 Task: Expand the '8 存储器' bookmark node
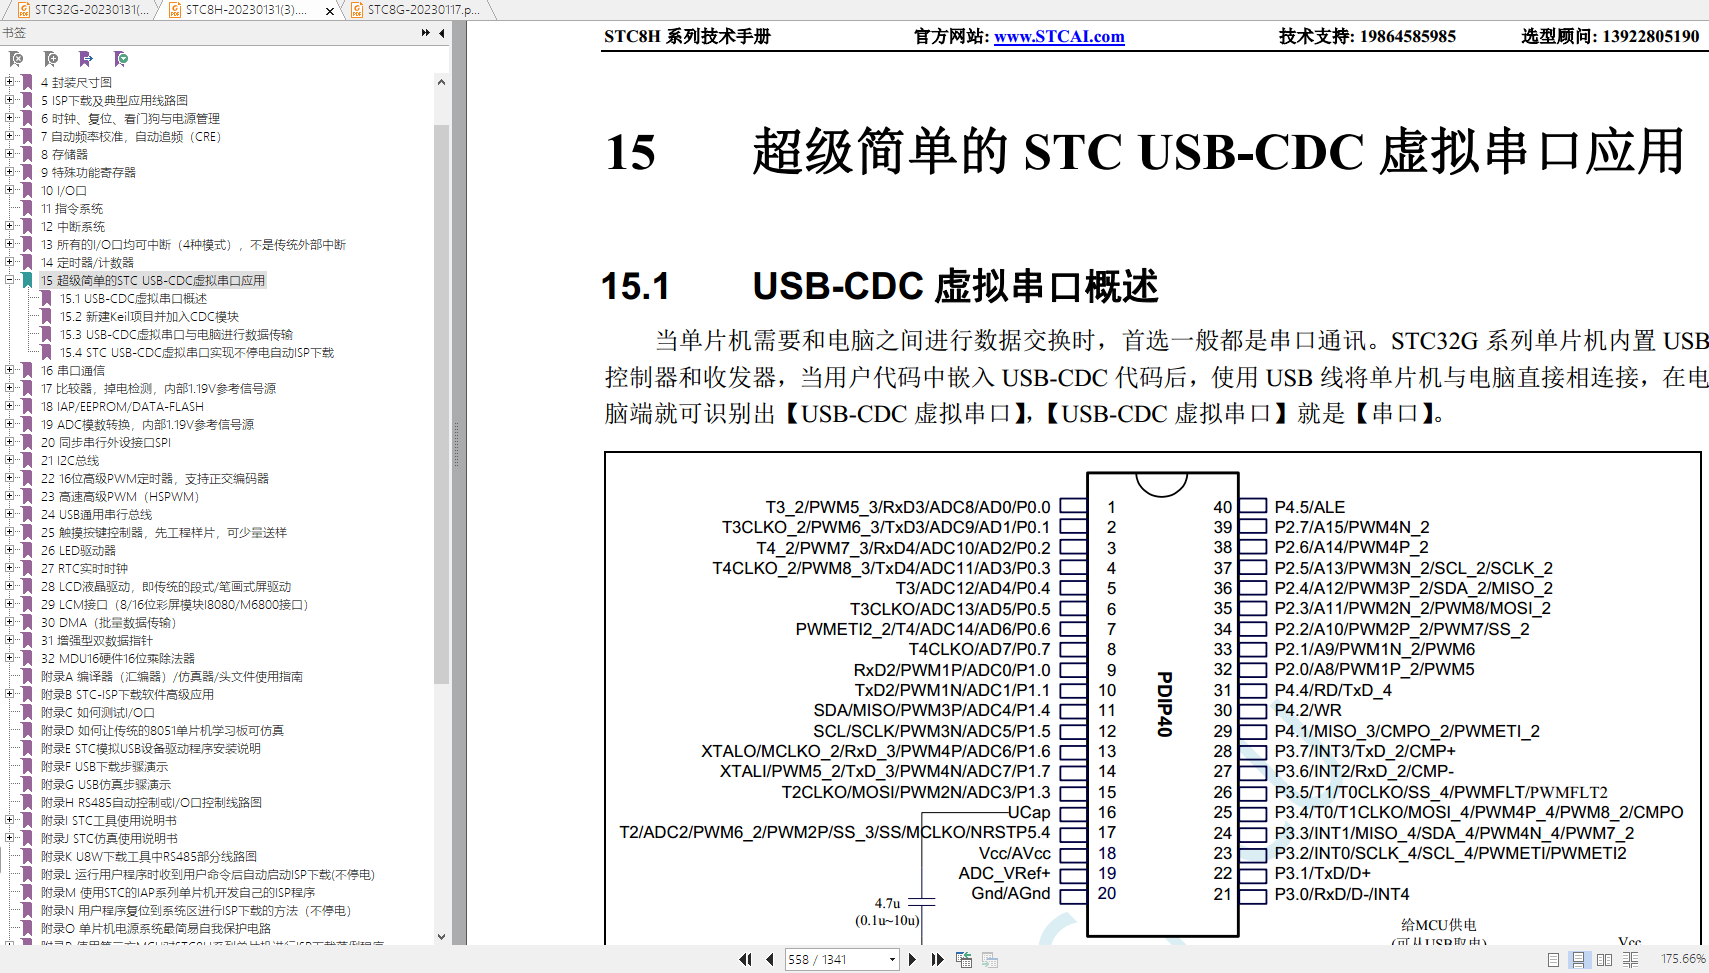10,154
